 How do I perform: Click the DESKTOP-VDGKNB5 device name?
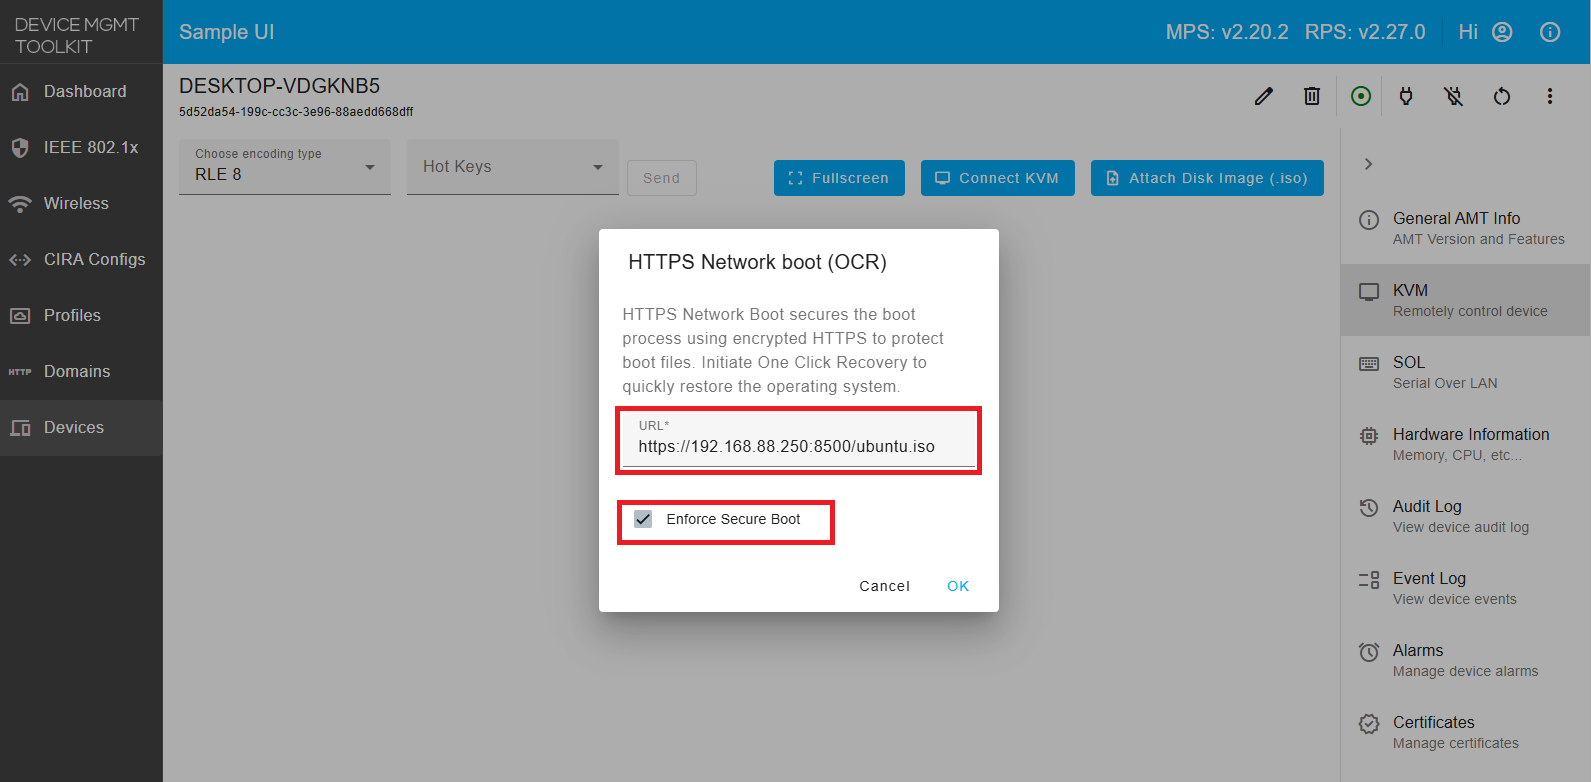tap(279, 86)
